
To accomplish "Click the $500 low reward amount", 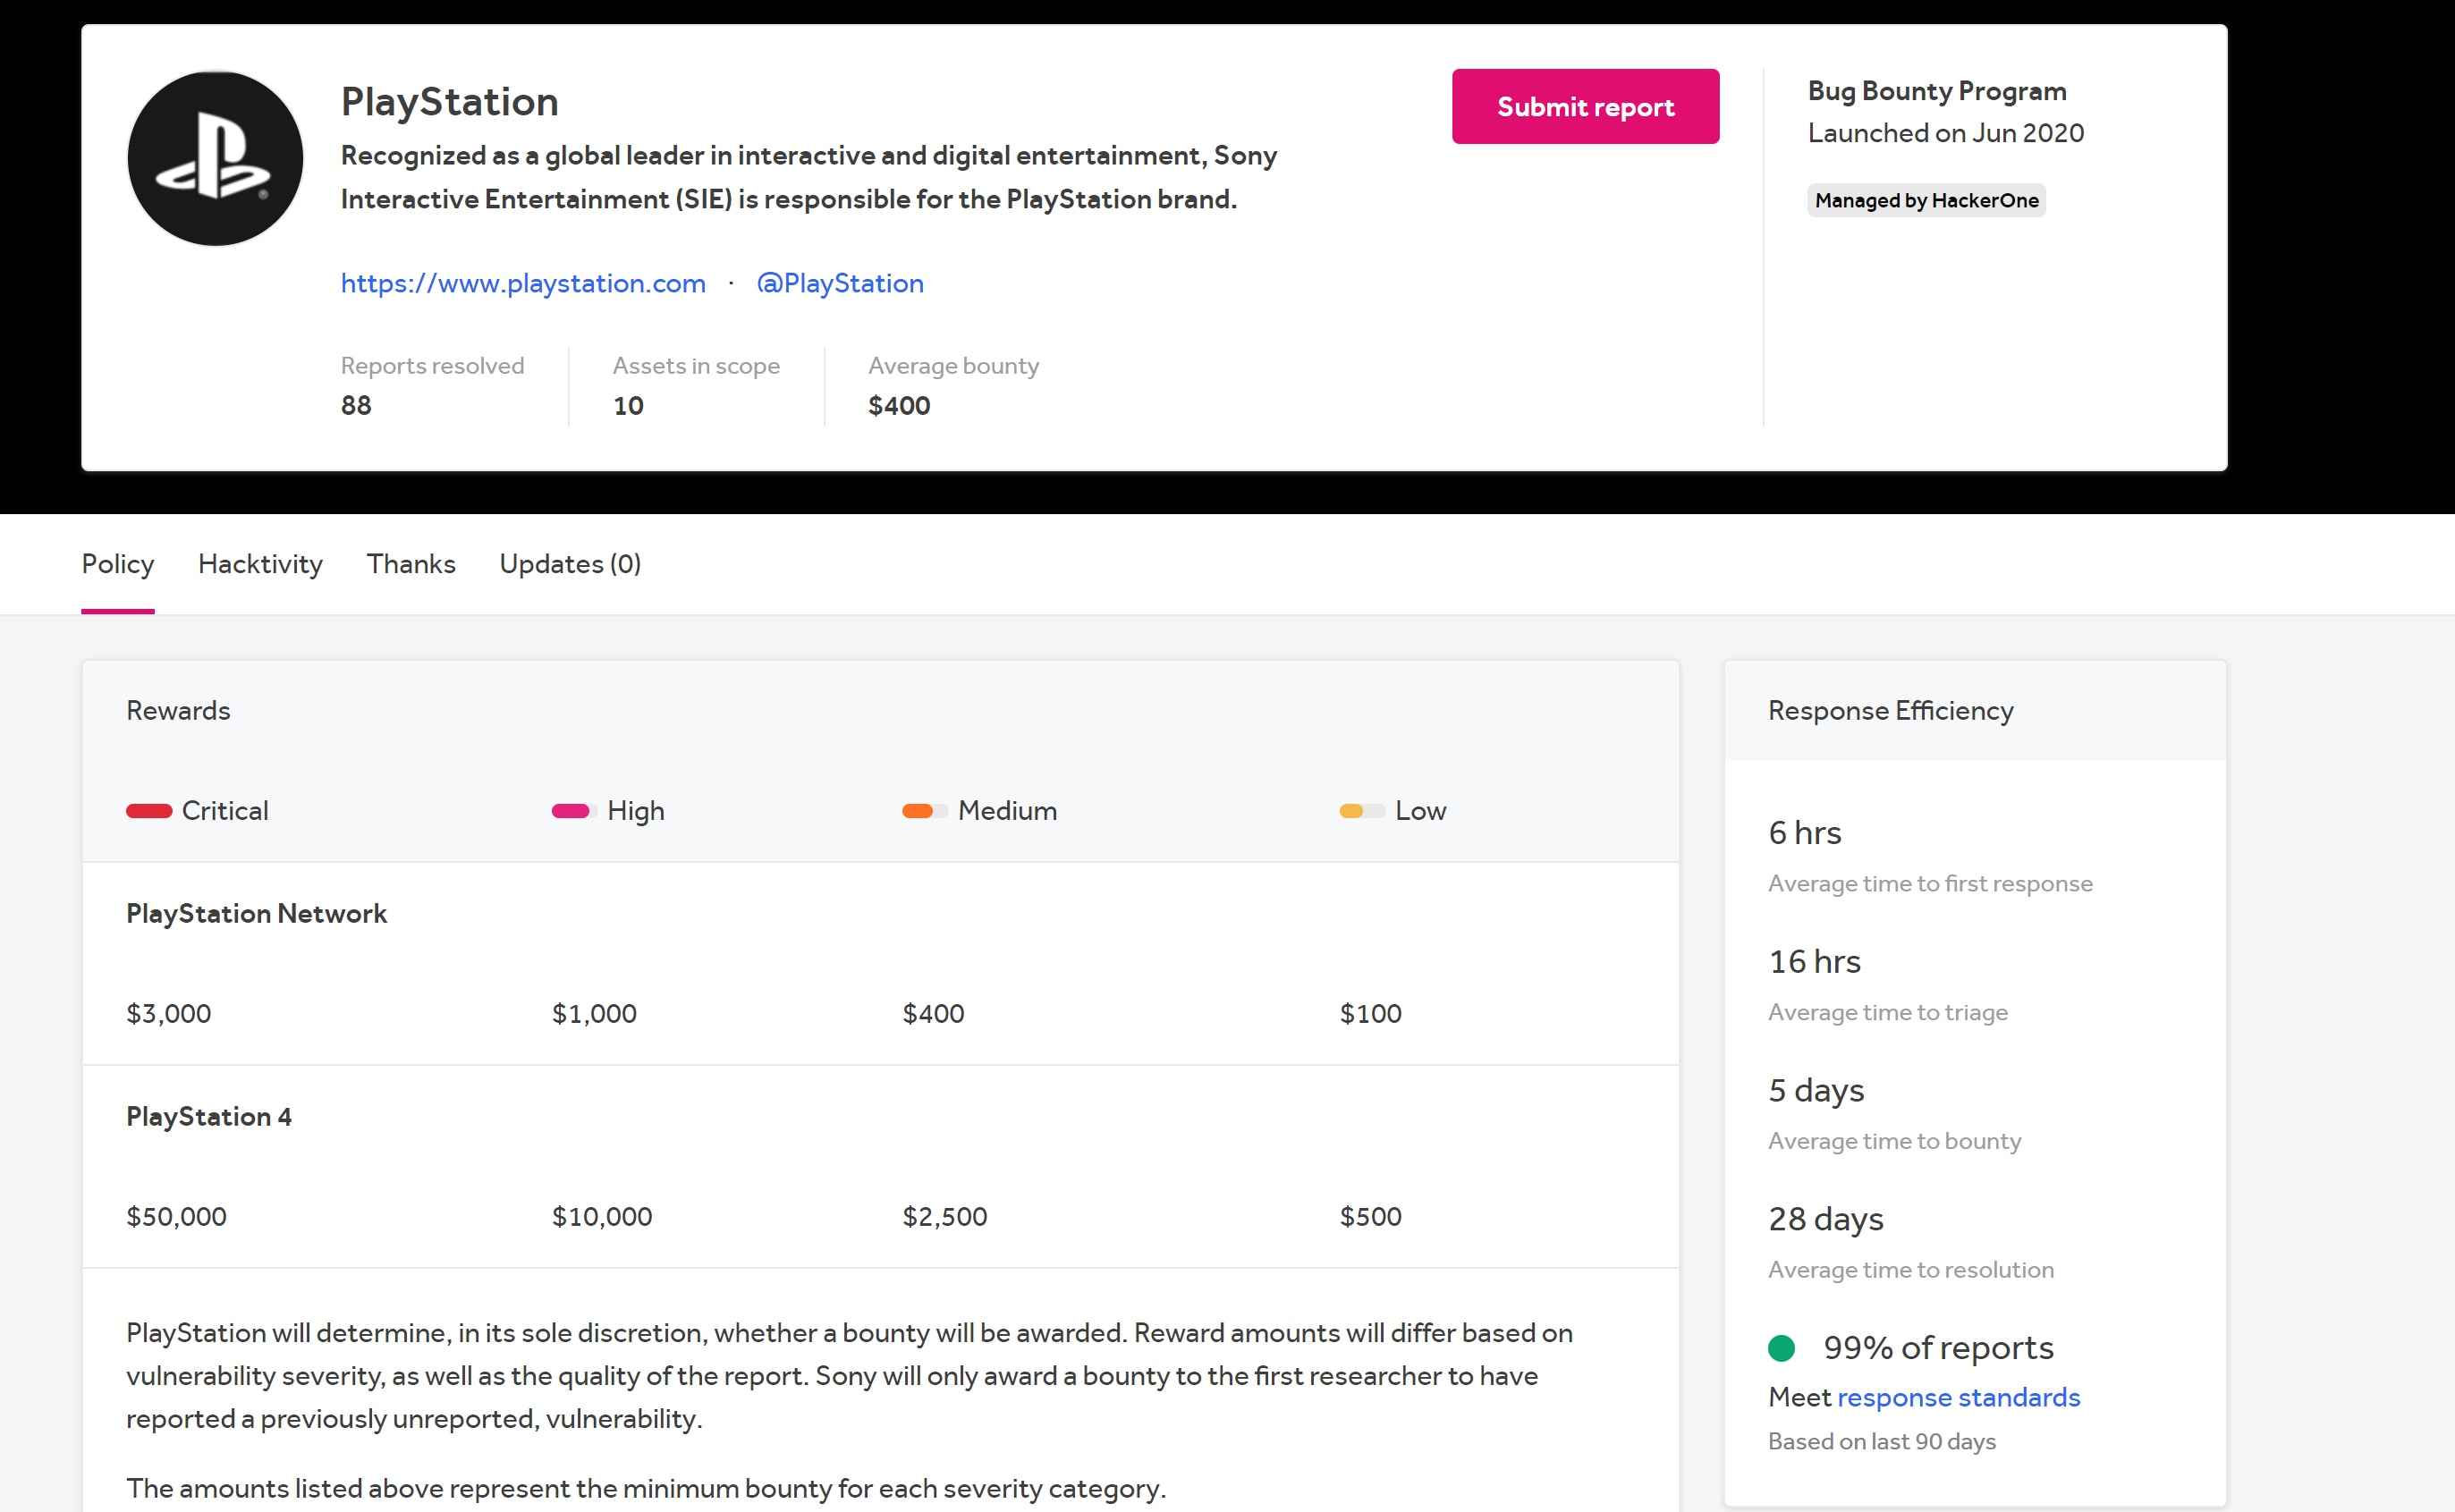I will coord(1370,1217).
